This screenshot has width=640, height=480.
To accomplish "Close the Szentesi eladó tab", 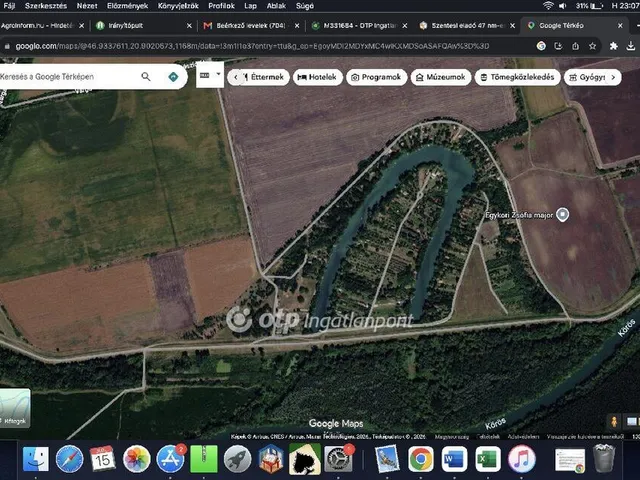I will (x=512, y=25).
